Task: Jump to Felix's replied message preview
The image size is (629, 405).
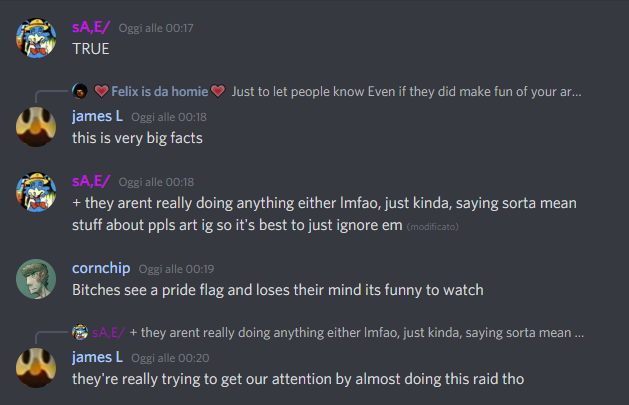Action: point(406,91)
